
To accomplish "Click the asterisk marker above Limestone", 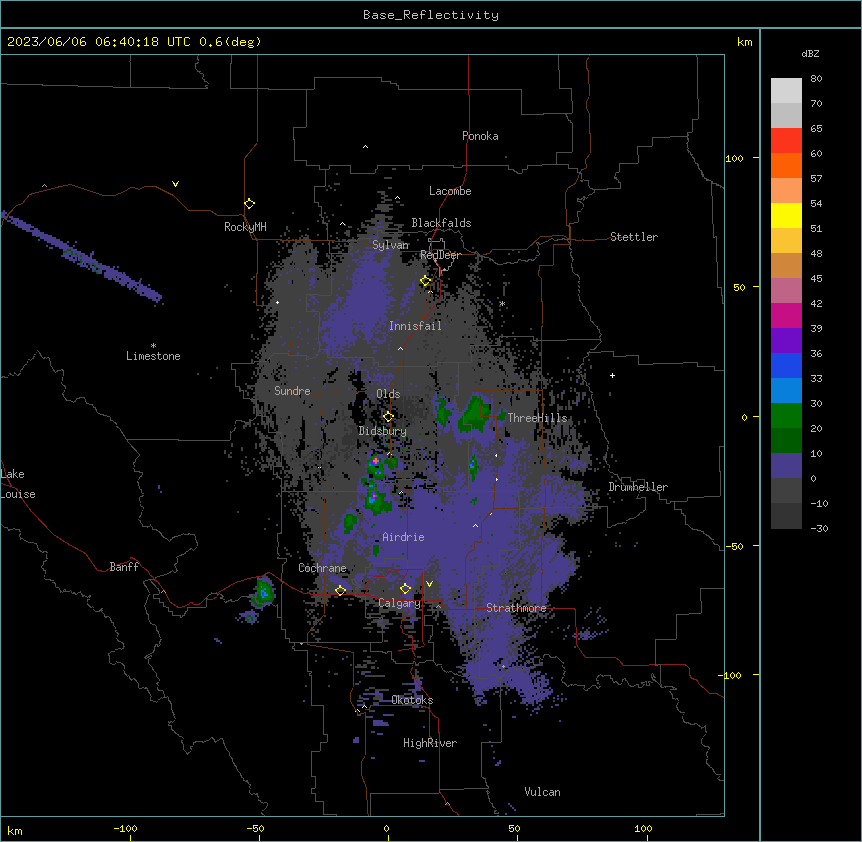I will coord(153,346).
